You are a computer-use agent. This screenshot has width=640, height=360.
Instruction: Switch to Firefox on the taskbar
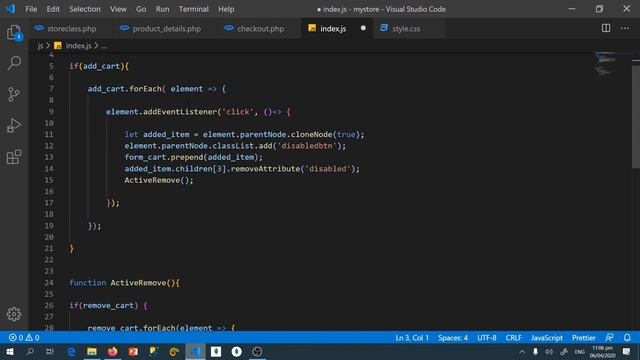click(x=112, y=351)
